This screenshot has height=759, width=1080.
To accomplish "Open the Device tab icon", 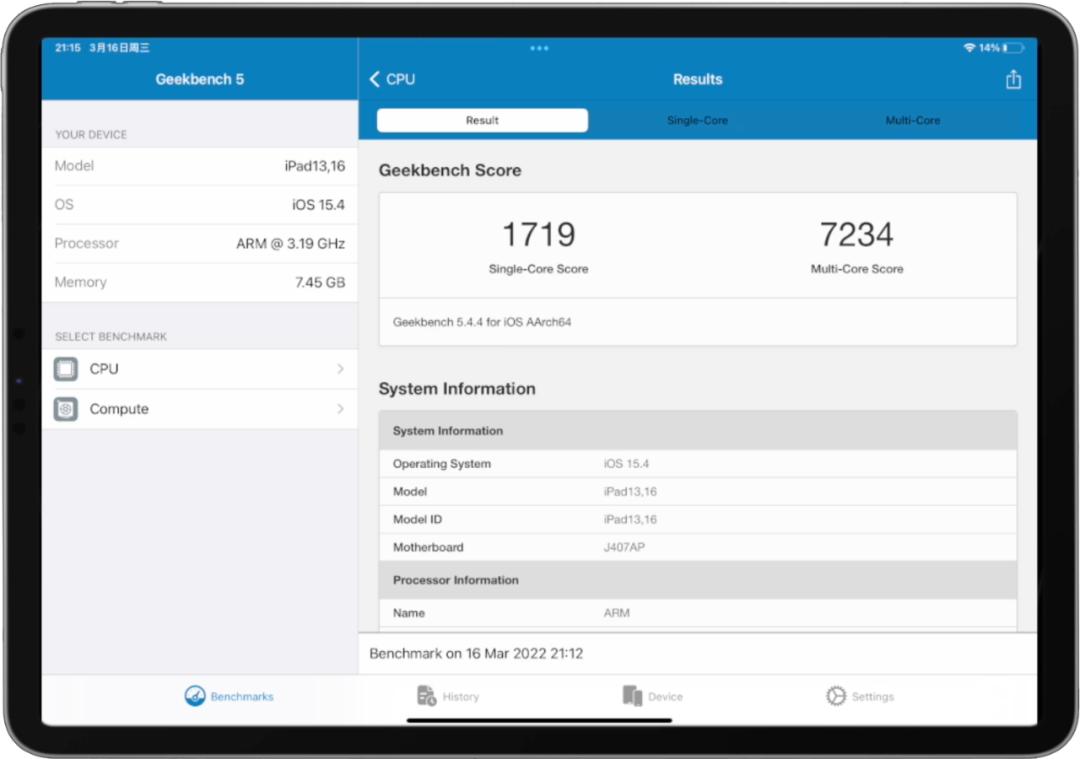I will pos(632,696).
